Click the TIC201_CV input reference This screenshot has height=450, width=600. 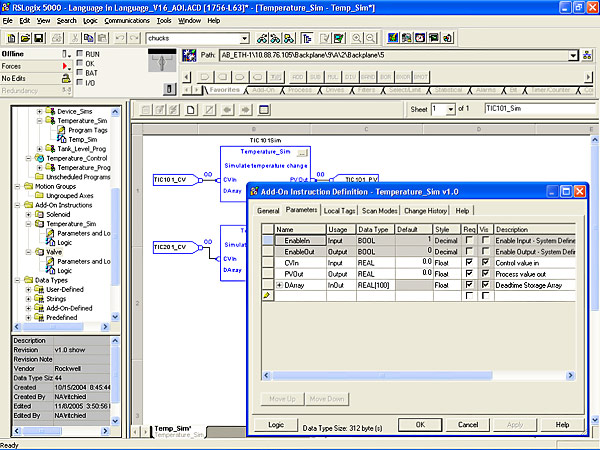176,247
